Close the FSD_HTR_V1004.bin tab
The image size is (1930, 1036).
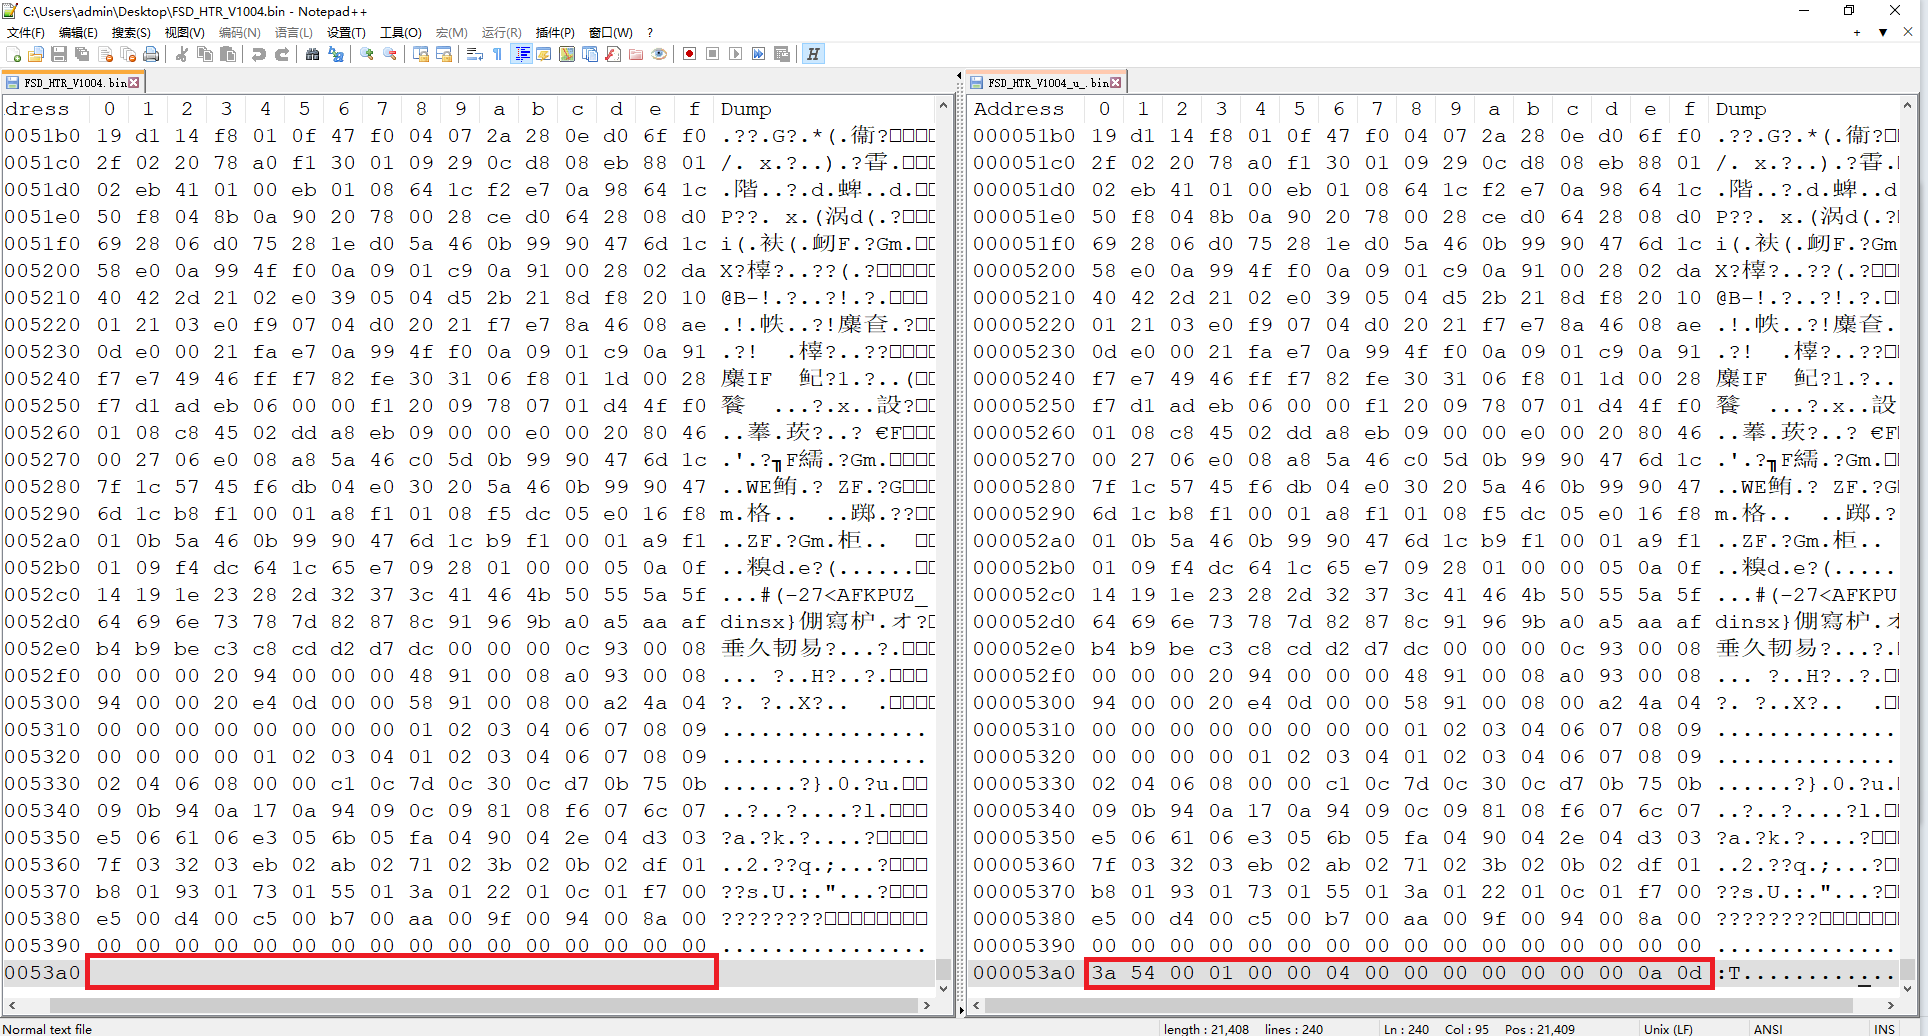(134, 82)
